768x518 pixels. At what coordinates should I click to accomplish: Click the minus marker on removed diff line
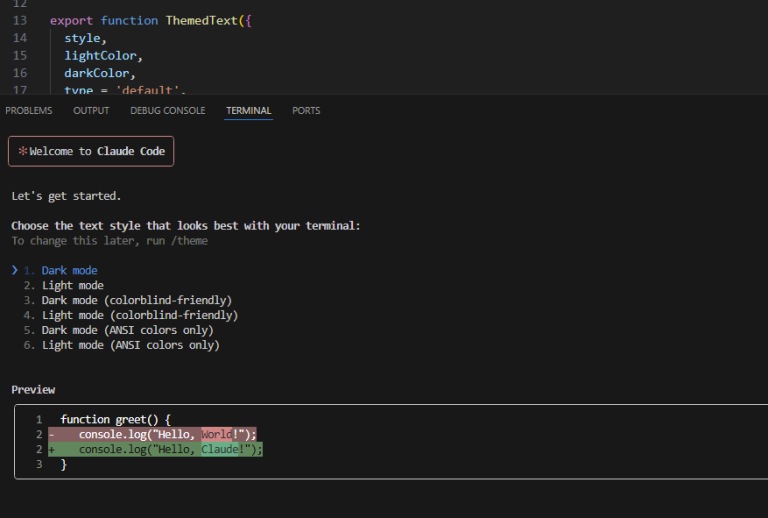tap(51, 435)
